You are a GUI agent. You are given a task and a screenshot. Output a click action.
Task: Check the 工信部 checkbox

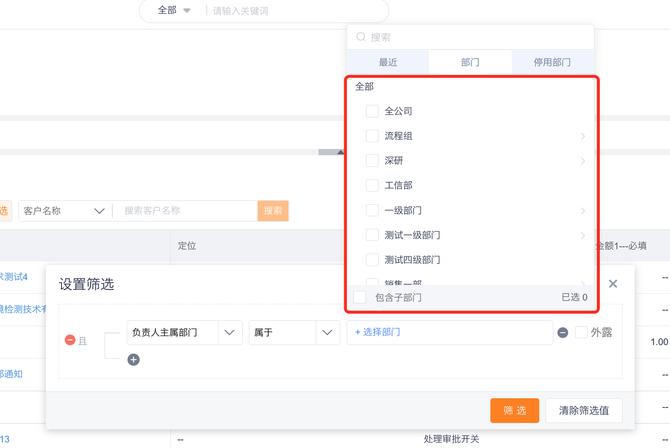click(x=372, y=185)
